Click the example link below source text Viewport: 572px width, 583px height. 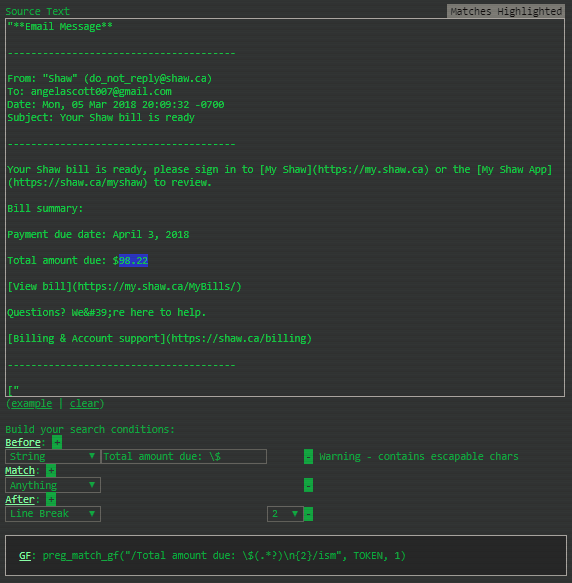pyautogui.click(x=32, y=403)
